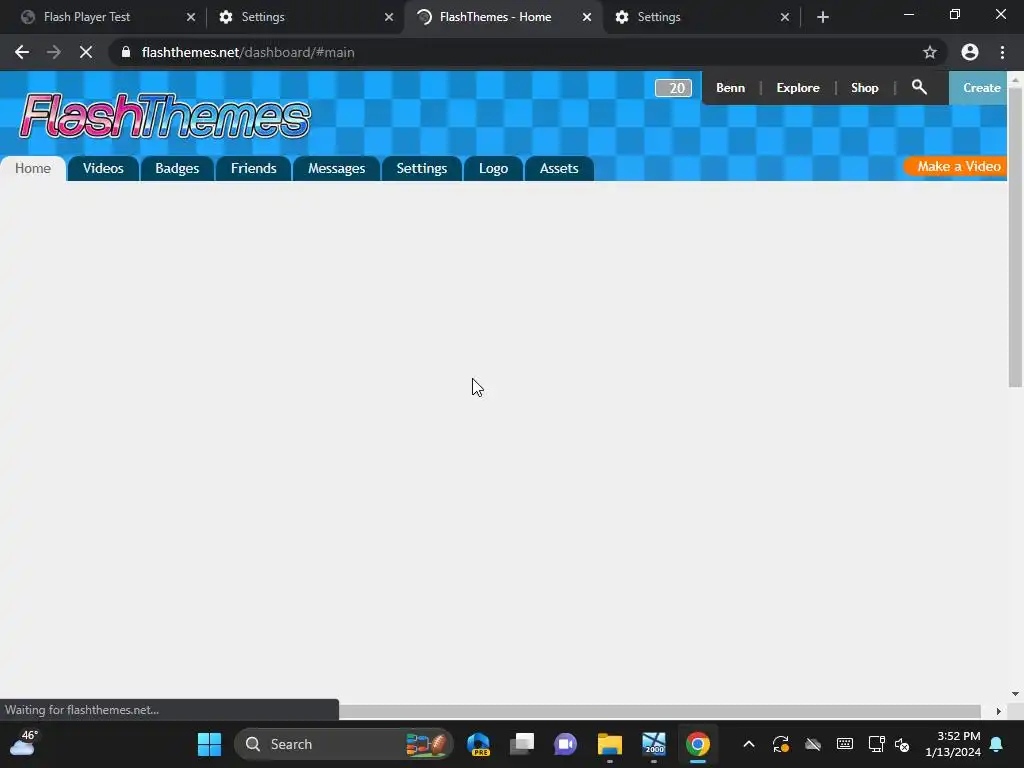This screenshot has height=768, width=1024.
Task: Bookmark this page with the star icon
Action: pyautogui.click(x=930, y=52)
